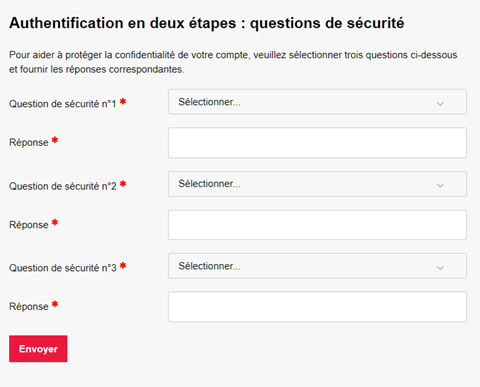Focus the Réponse field for question n°1
Screen dimensions: 480x387
coord(317,143)
